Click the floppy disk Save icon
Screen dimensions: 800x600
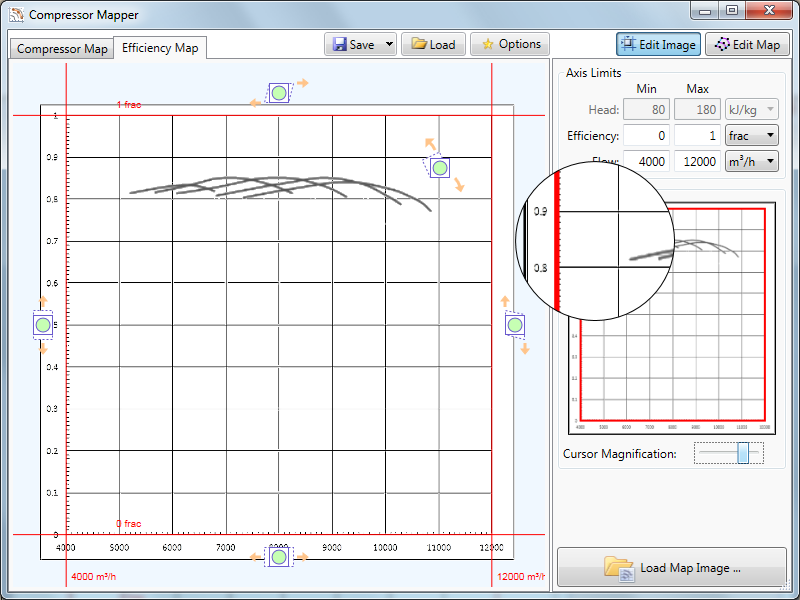339,44
